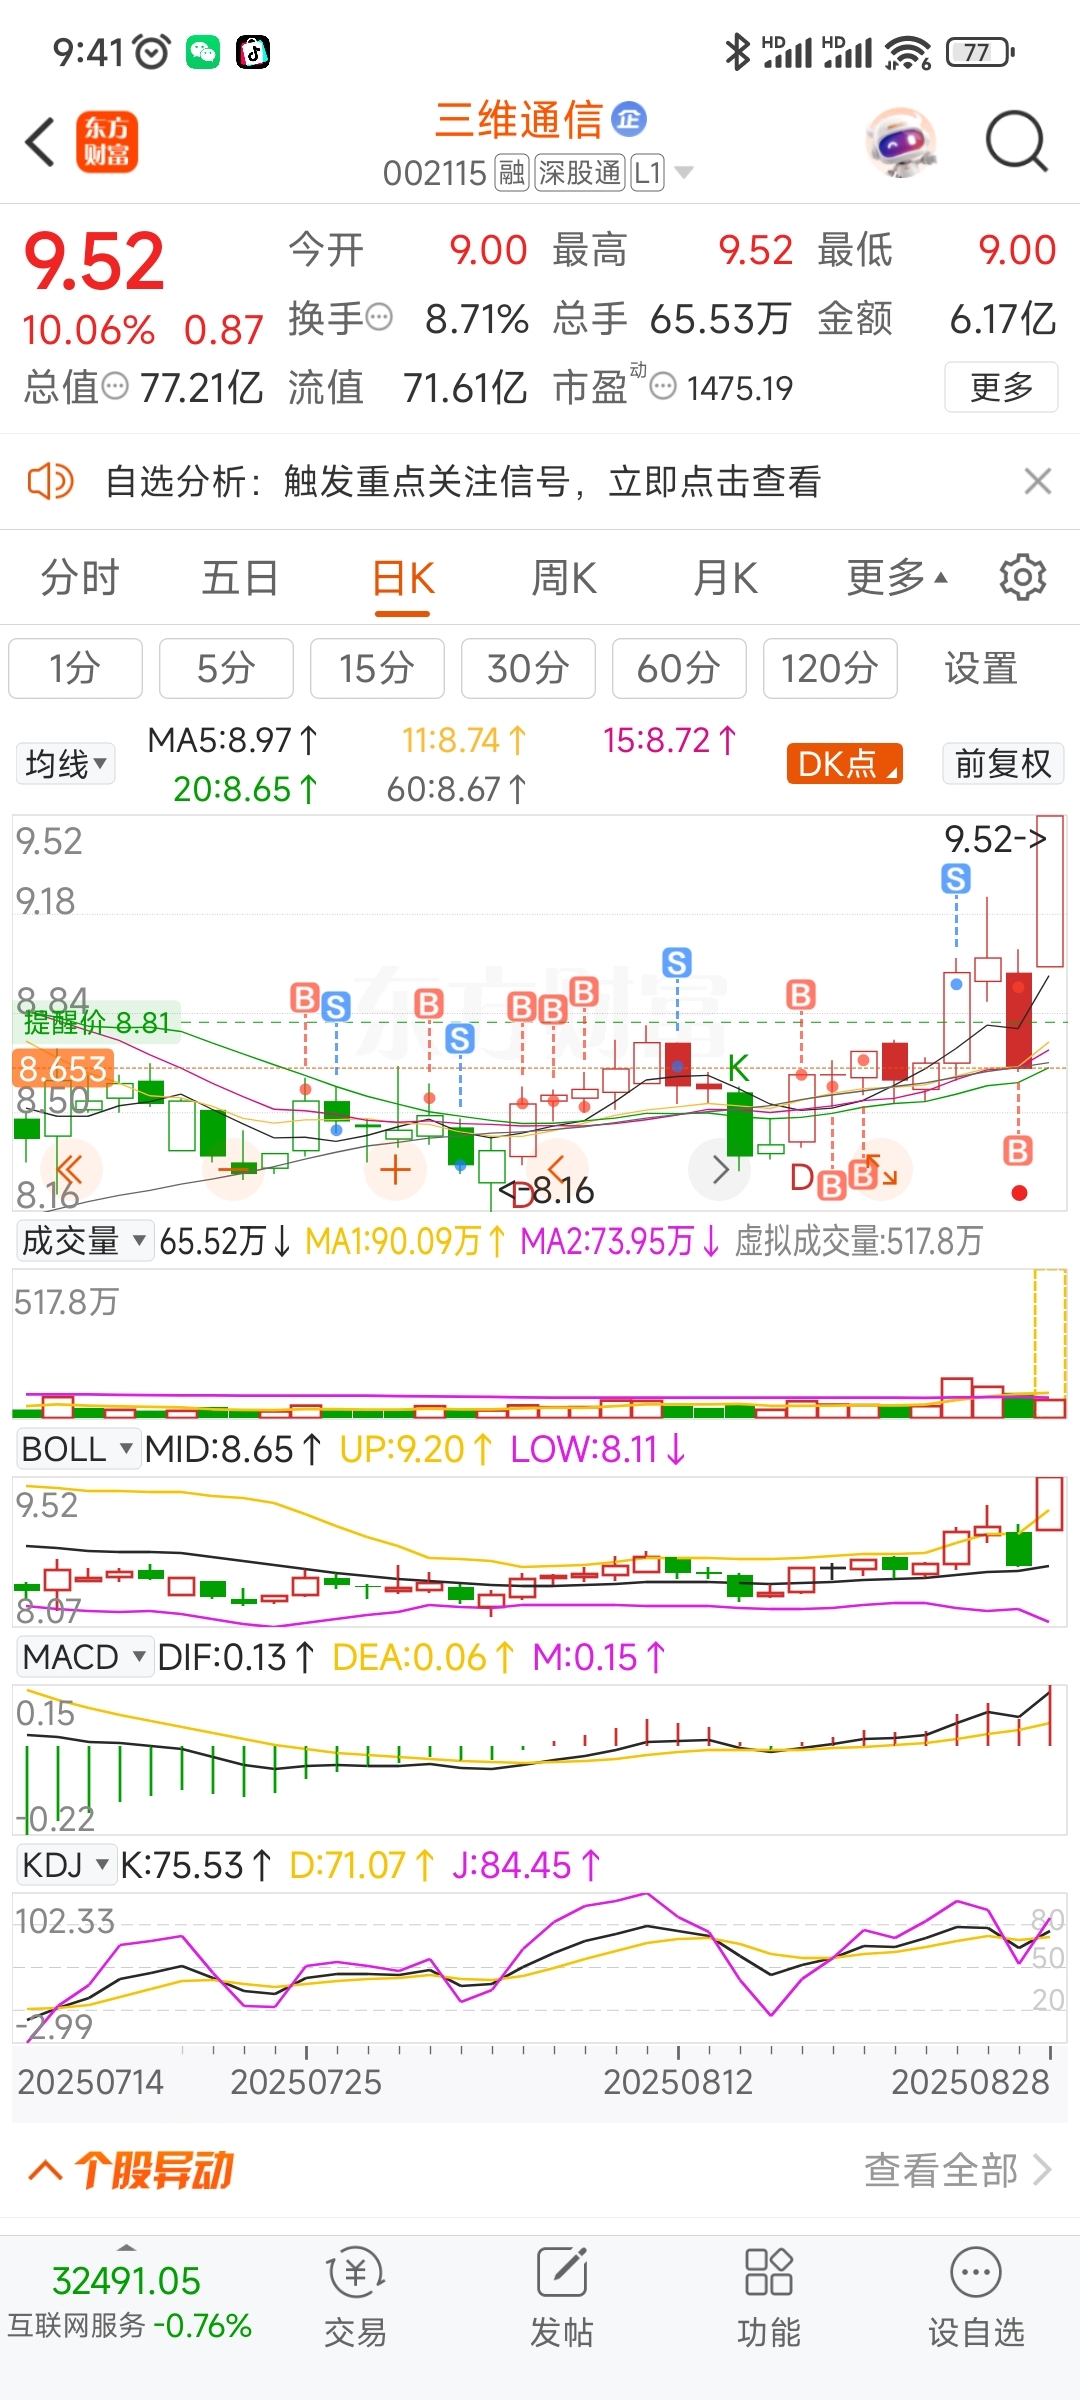Tap the speaker announcement icon

pos(50,481)
